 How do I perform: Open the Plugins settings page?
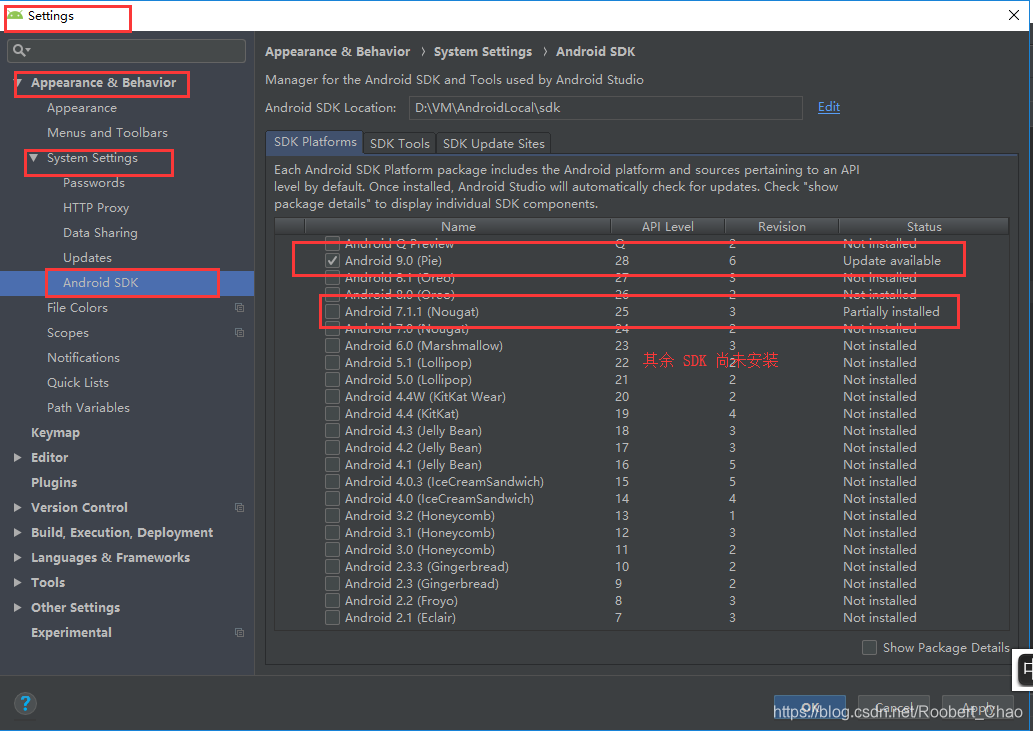click(x=54, y=483)
